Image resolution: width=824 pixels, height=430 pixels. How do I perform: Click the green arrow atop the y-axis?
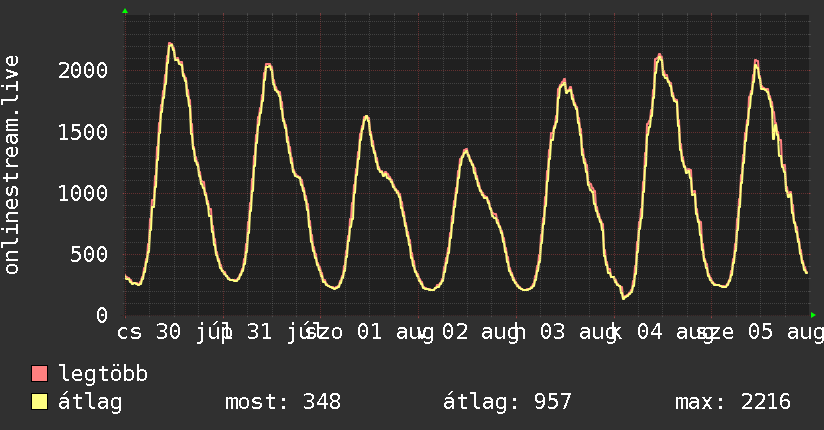pos(125,11)
